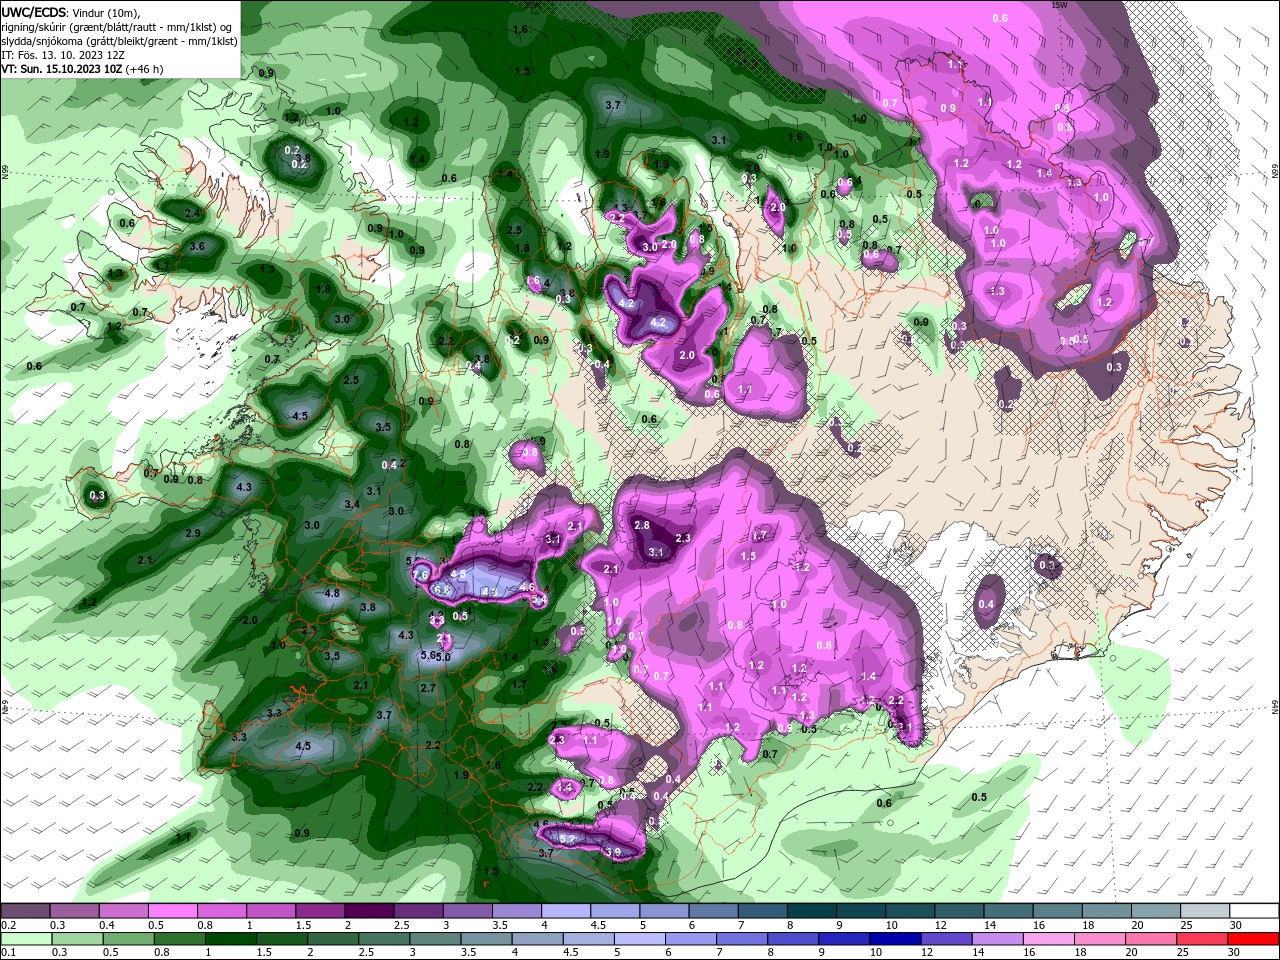Pick the darkest purple swatch between 2 and 2.5, top legend
The width and height of the screenshot is (1280, 960).
point(368,911)
